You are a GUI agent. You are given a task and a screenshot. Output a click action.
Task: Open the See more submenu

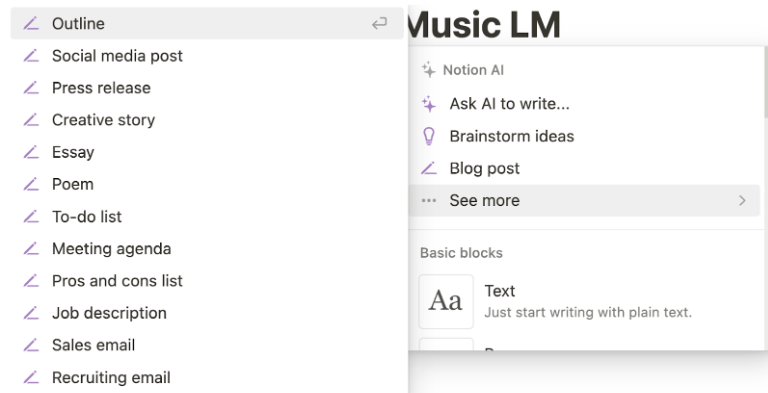point(584,200)
